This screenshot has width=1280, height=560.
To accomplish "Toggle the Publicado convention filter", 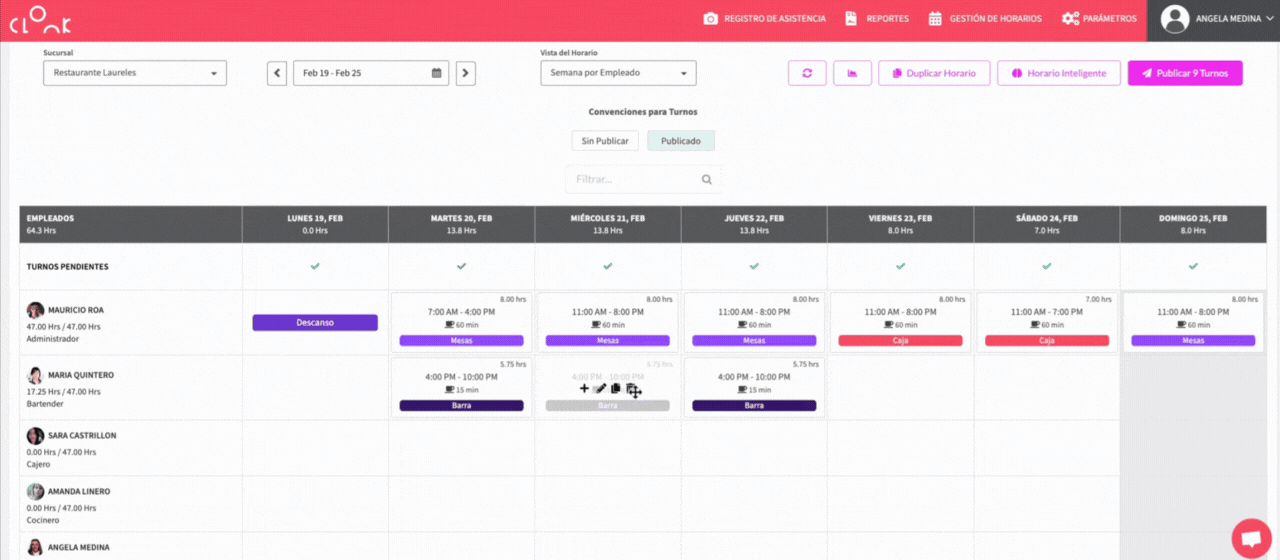I will pyautogui.click(x=681, y=141).
